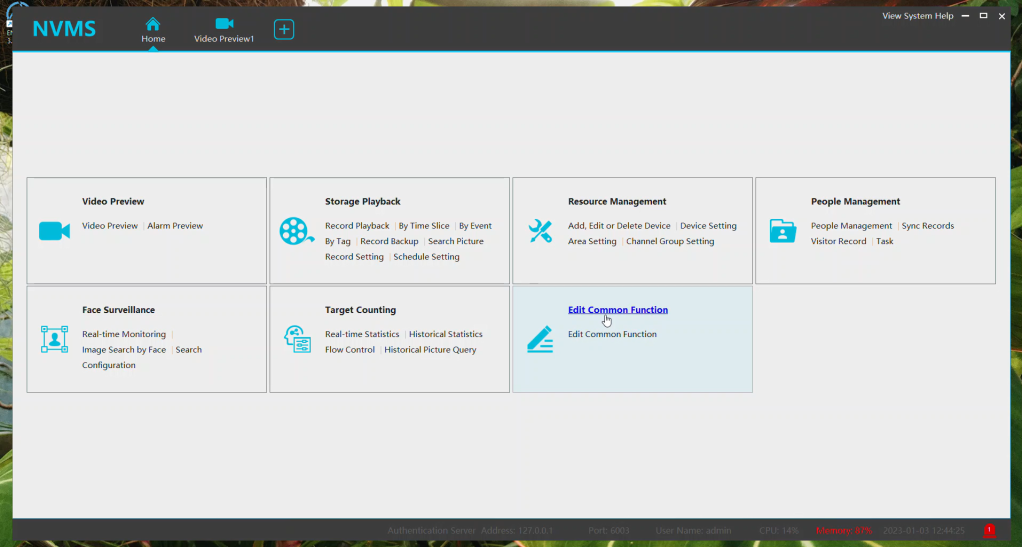
Task: Launch Image Search by Face
Action: (x=124, y=350)
